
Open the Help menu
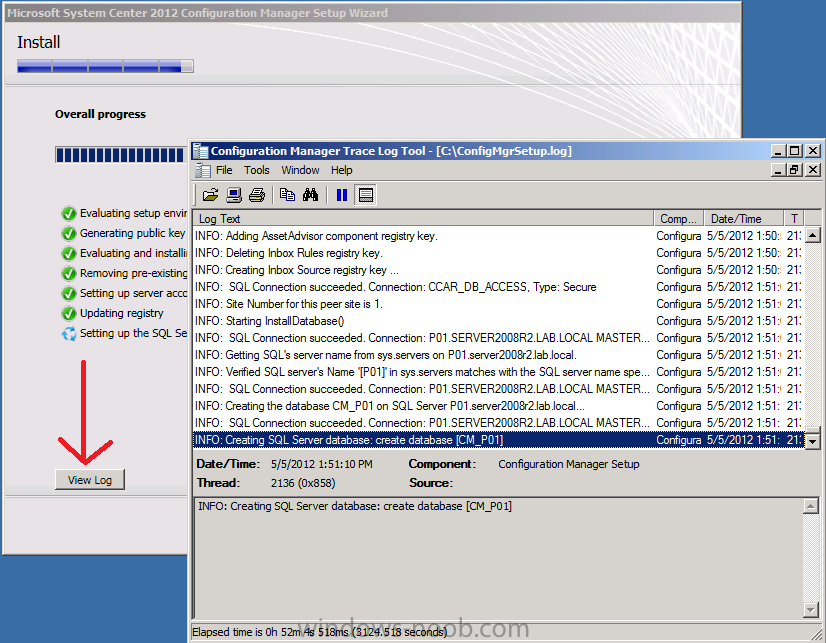coord(341,170)
